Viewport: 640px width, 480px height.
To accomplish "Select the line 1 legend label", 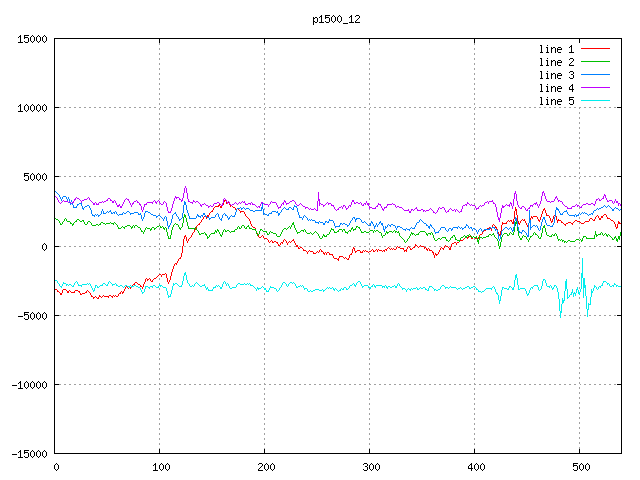I will 556,49.
